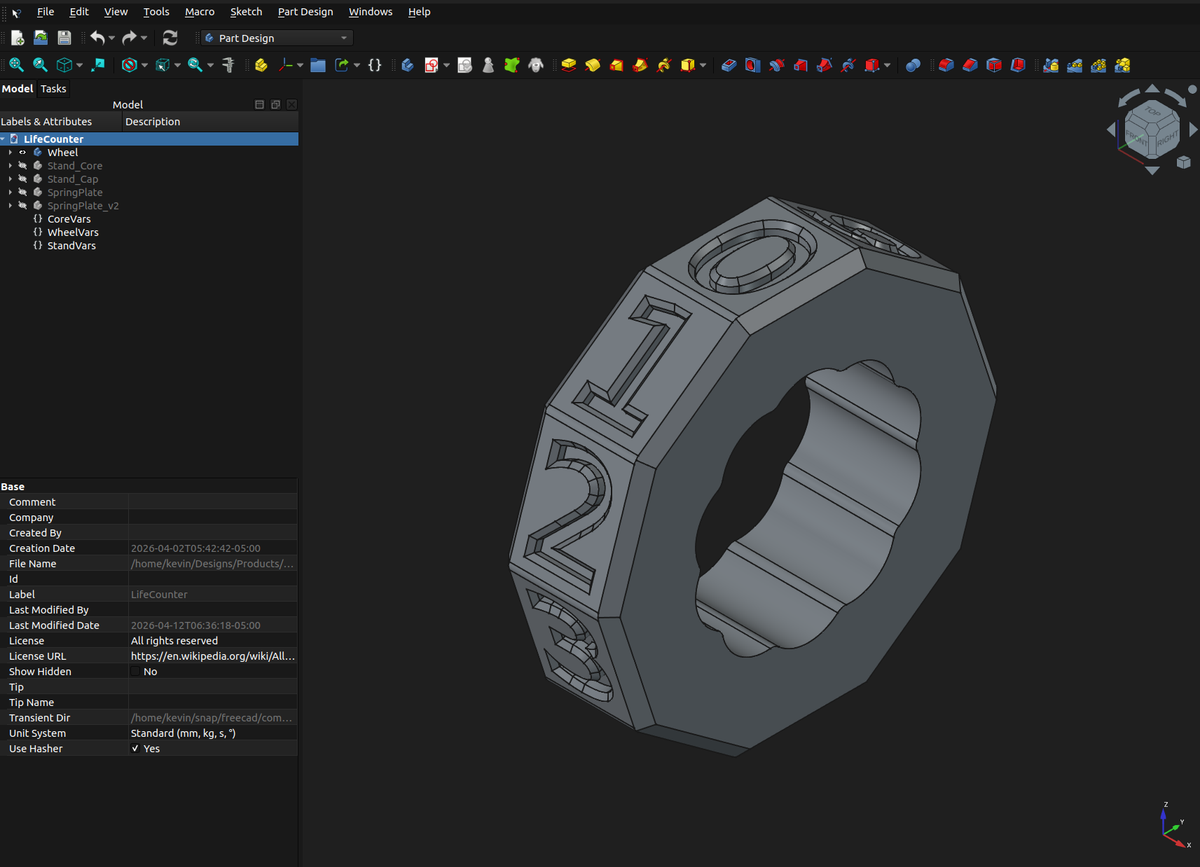
Task: Save the document via floppy icon
Action: click(x=64, y=38)
